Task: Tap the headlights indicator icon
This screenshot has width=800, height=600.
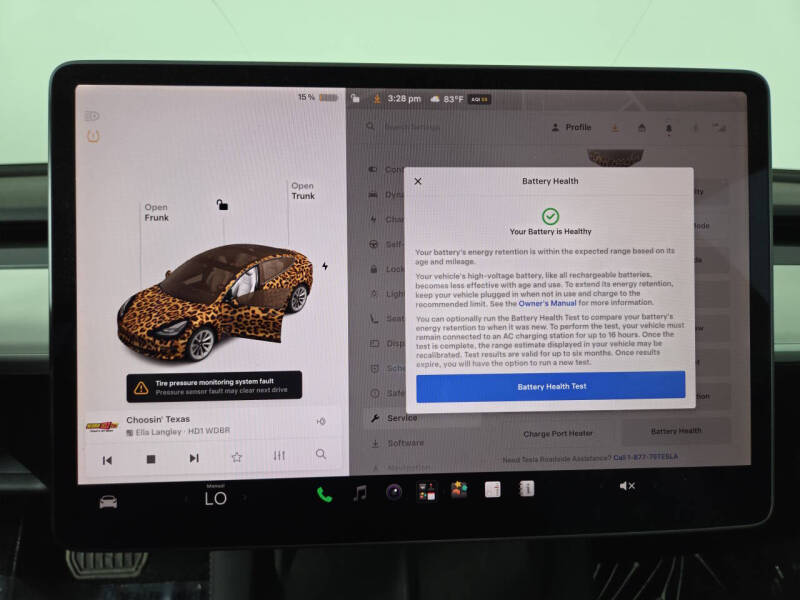Action: [92, 116]
